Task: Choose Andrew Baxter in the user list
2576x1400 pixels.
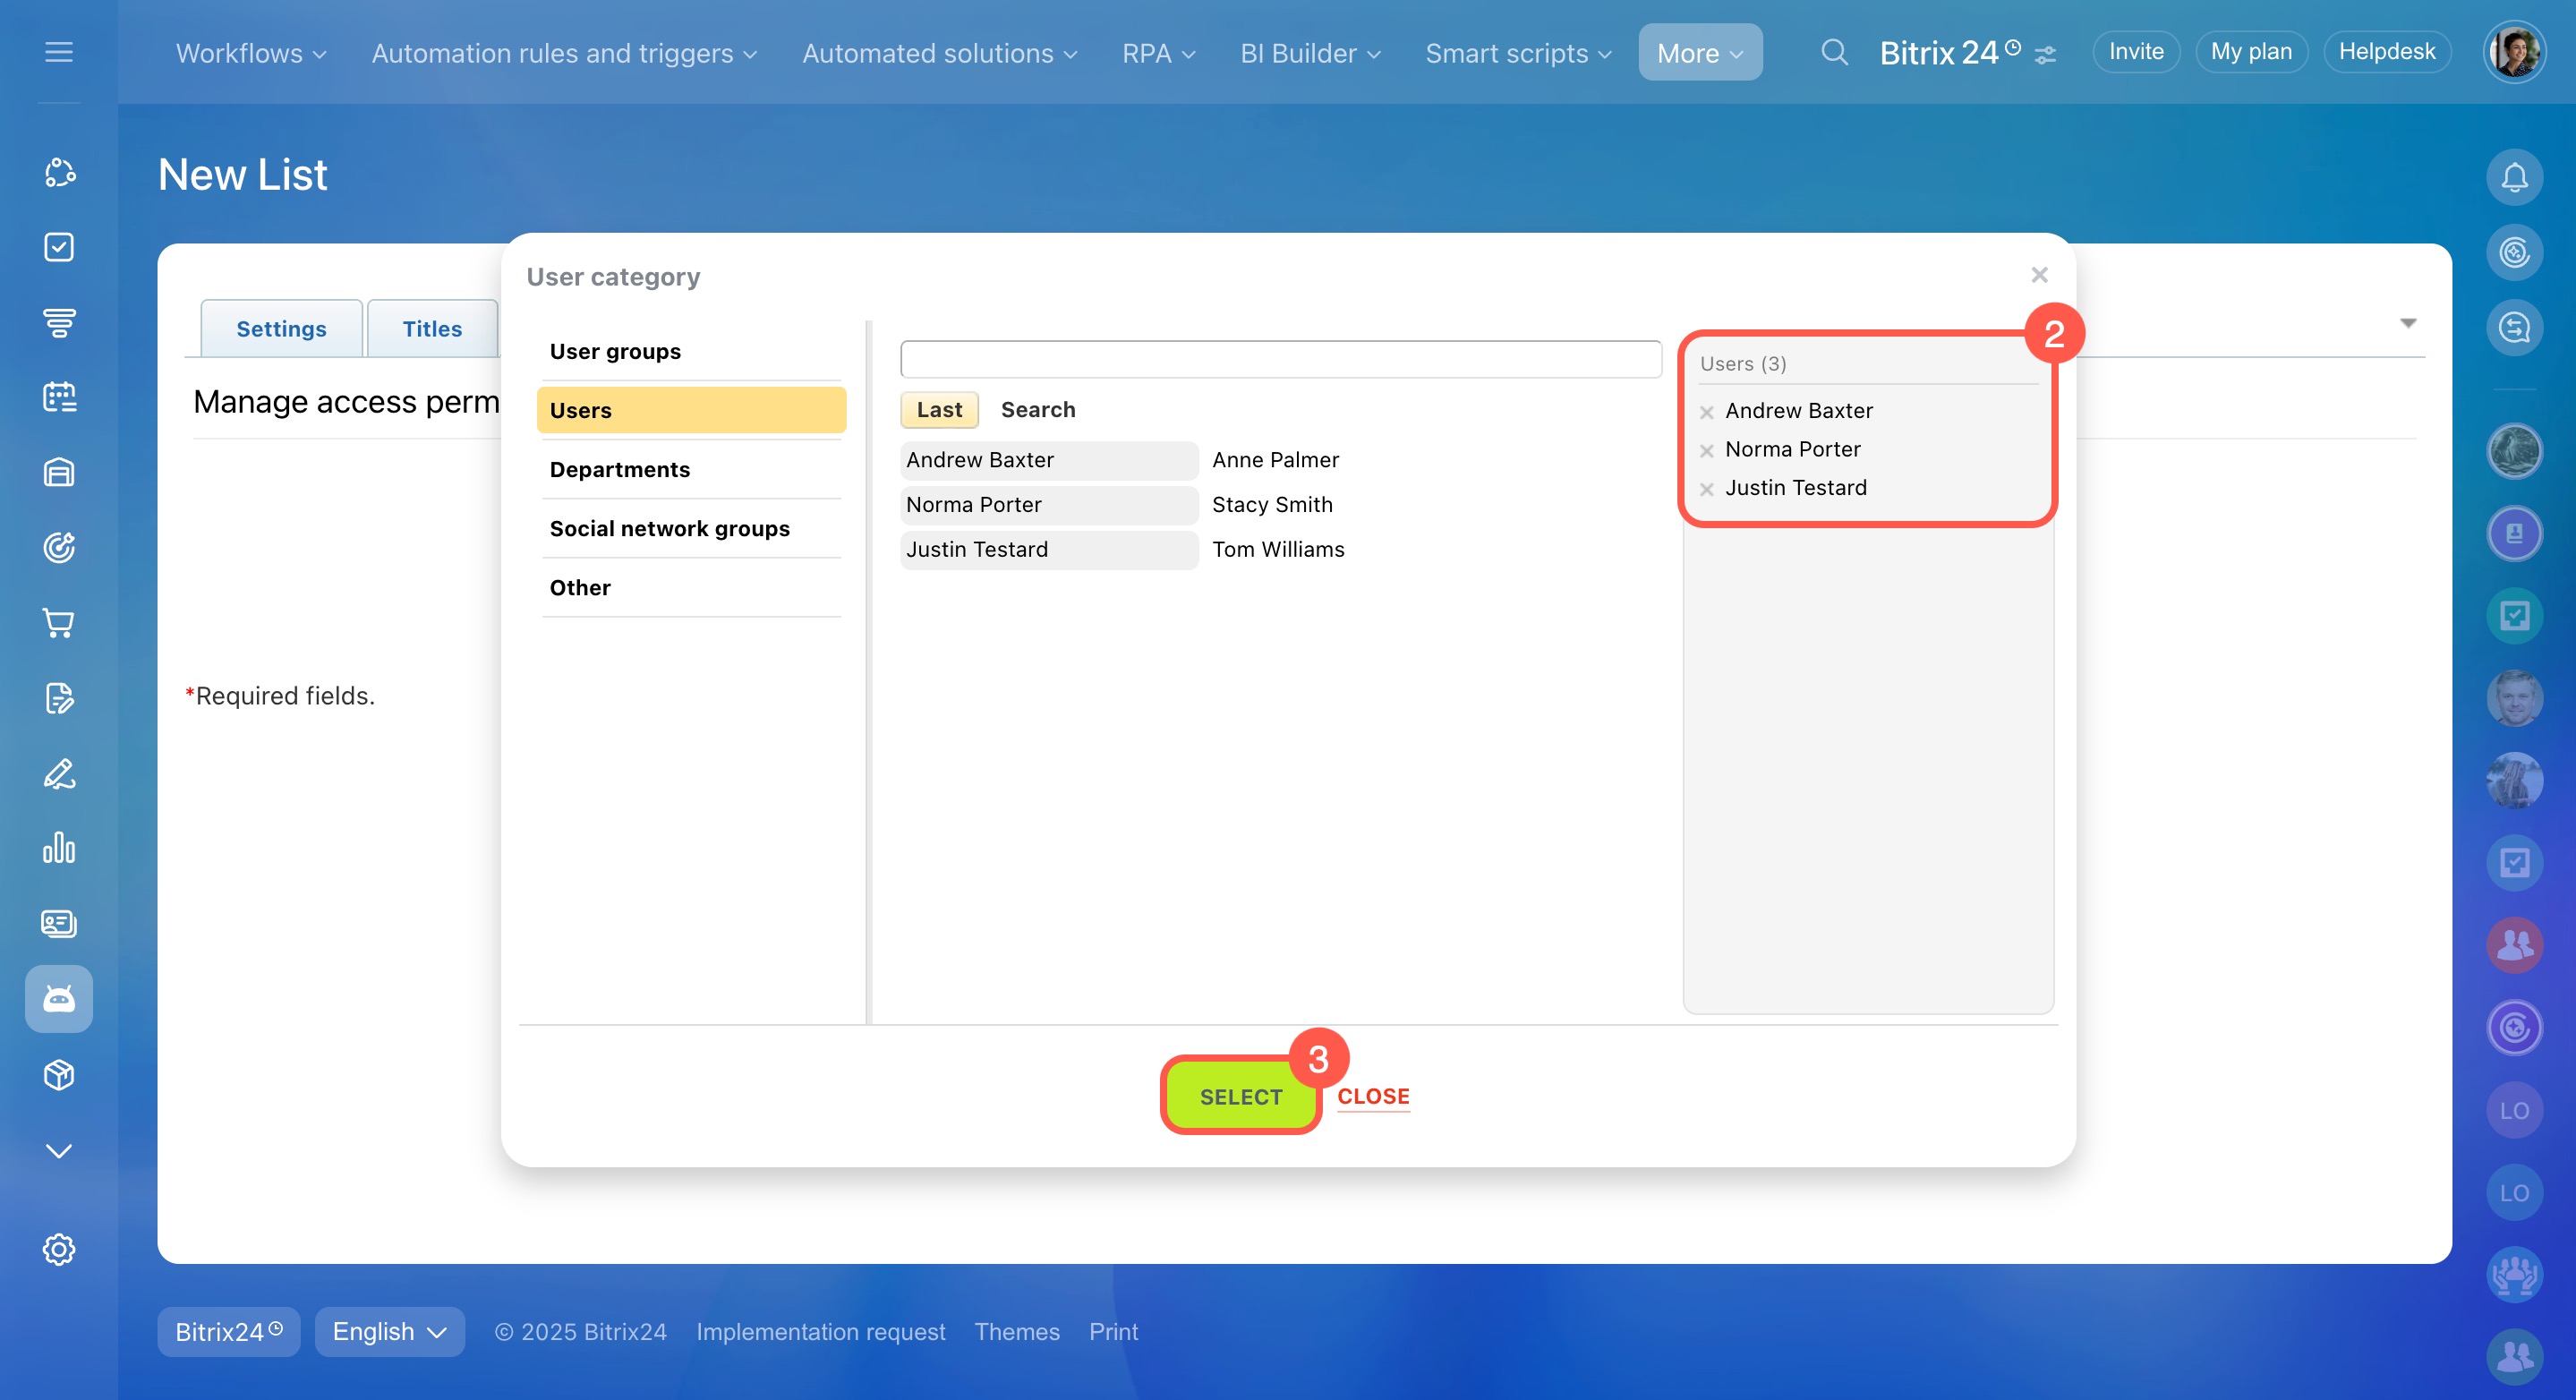Action: 1048,460
